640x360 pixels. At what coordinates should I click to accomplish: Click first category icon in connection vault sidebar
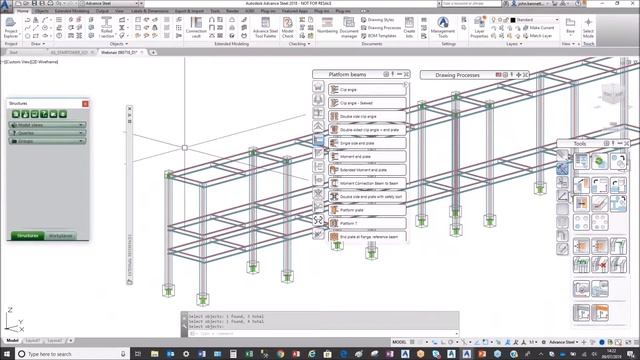(x=318, y=86)
